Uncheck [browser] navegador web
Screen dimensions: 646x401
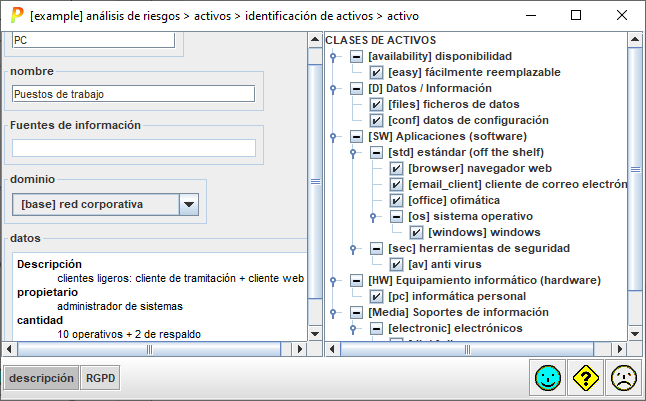click(x=397, y=168)
